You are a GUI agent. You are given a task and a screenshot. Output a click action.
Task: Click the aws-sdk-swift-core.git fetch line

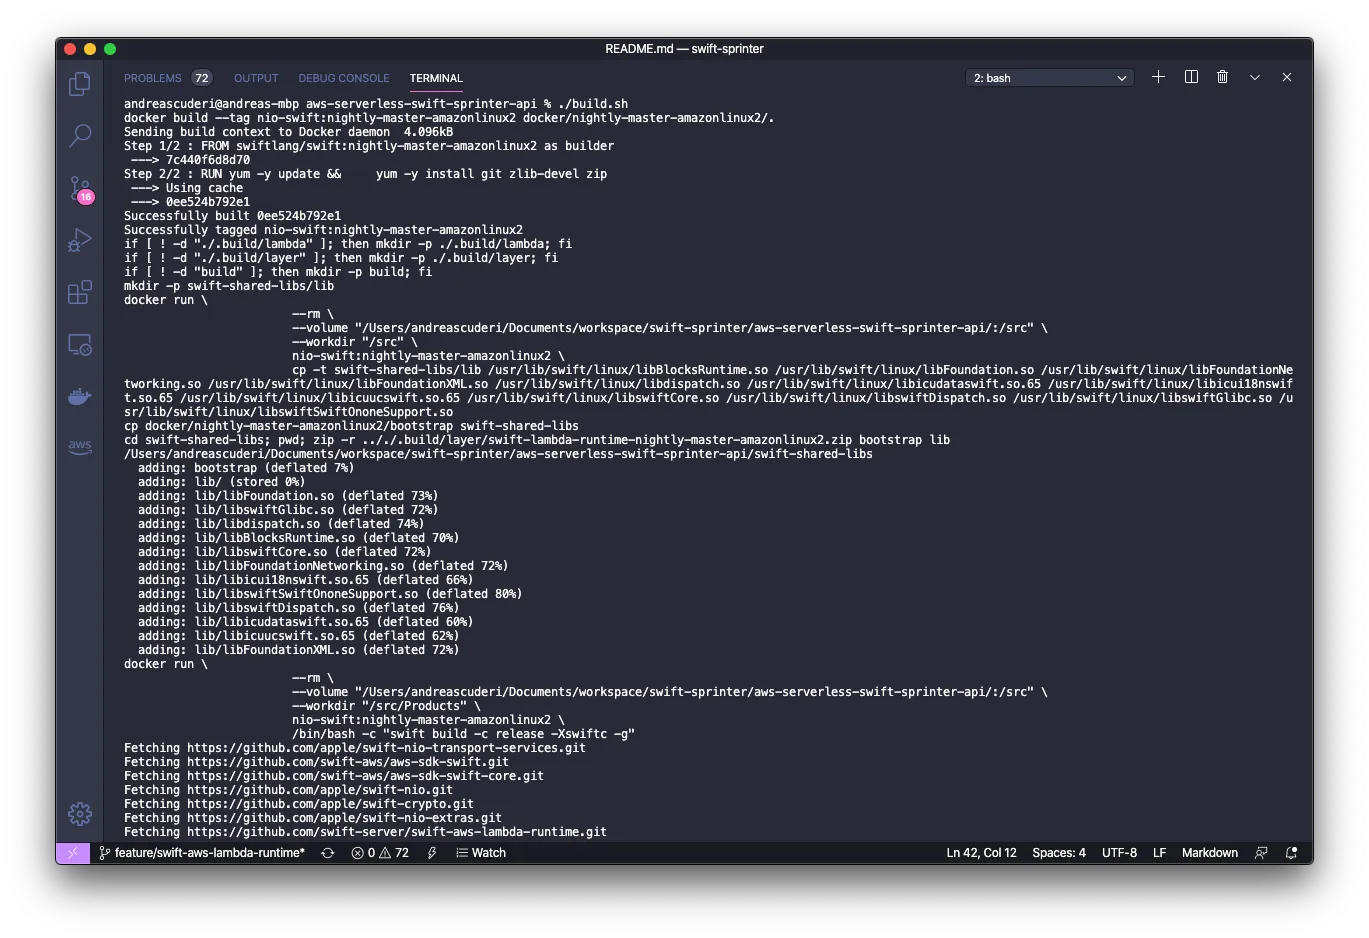click(x=334, y=776)
